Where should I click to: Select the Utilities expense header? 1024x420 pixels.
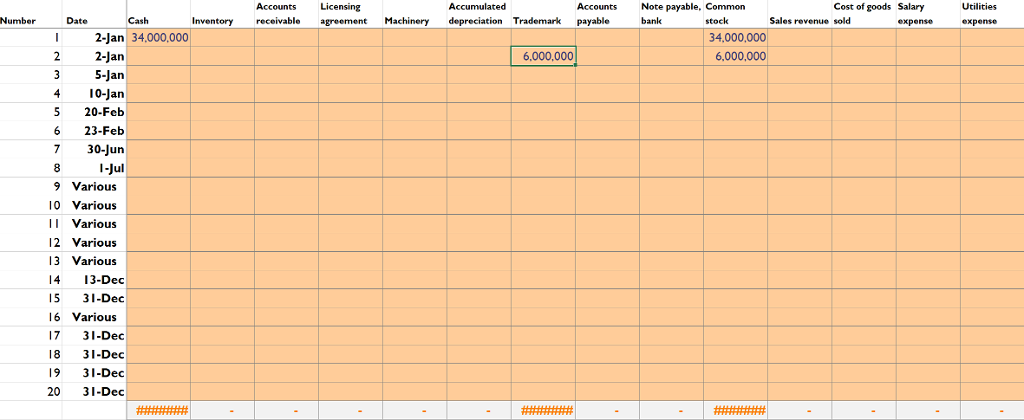(x=992, y=14)
